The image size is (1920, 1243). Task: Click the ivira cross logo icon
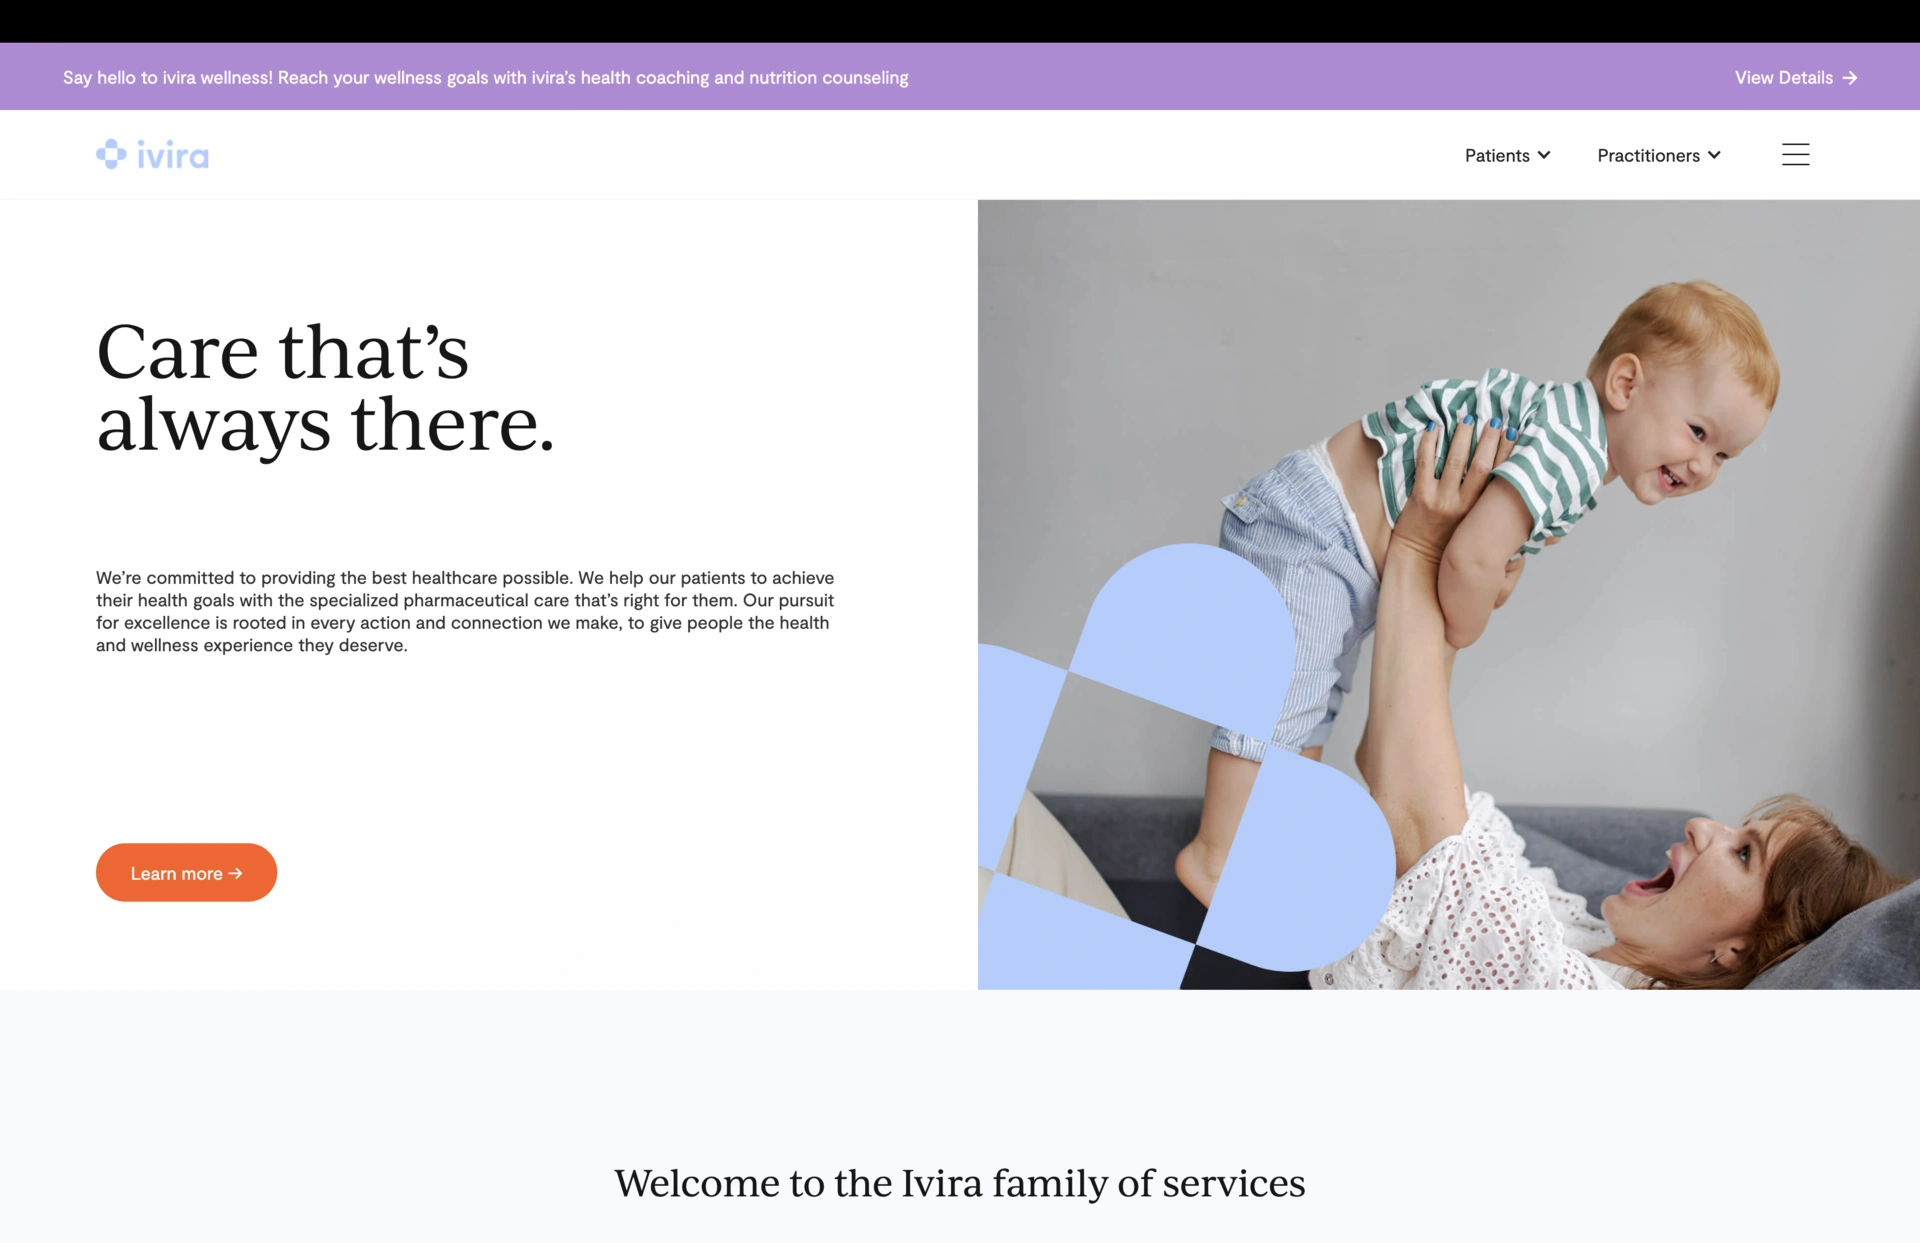111,154
